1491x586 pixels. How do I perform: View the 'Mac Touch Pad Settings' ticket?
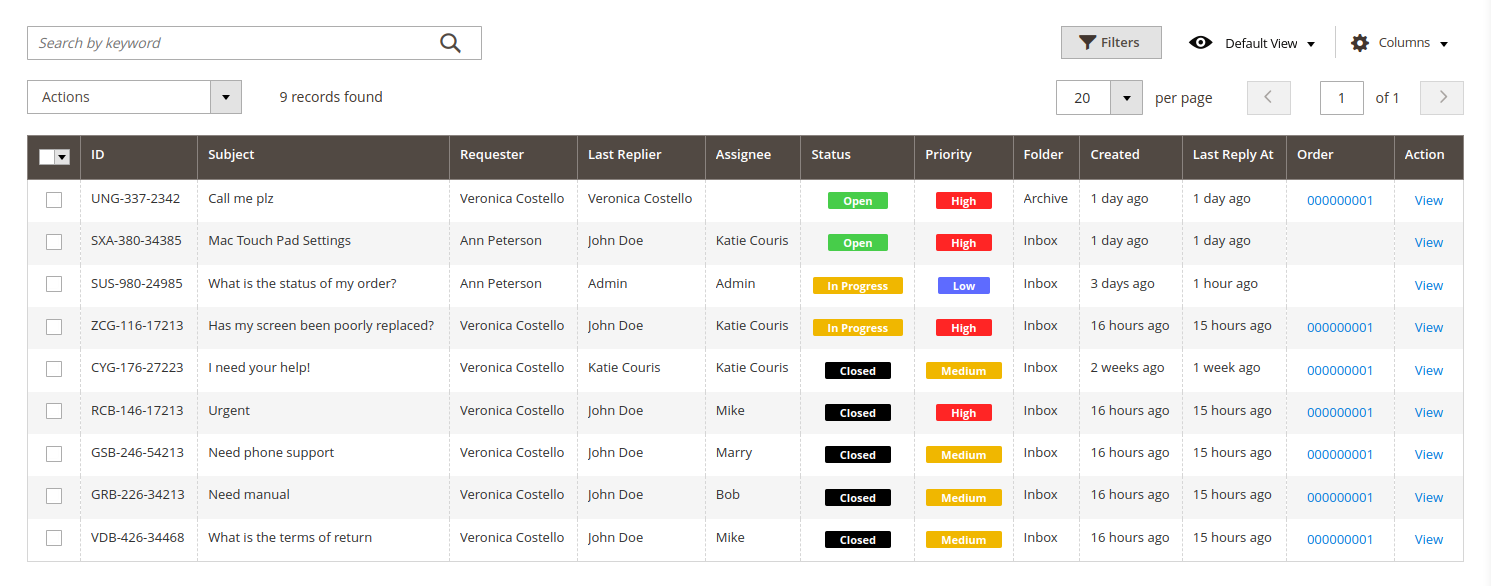pos(1428,243)
